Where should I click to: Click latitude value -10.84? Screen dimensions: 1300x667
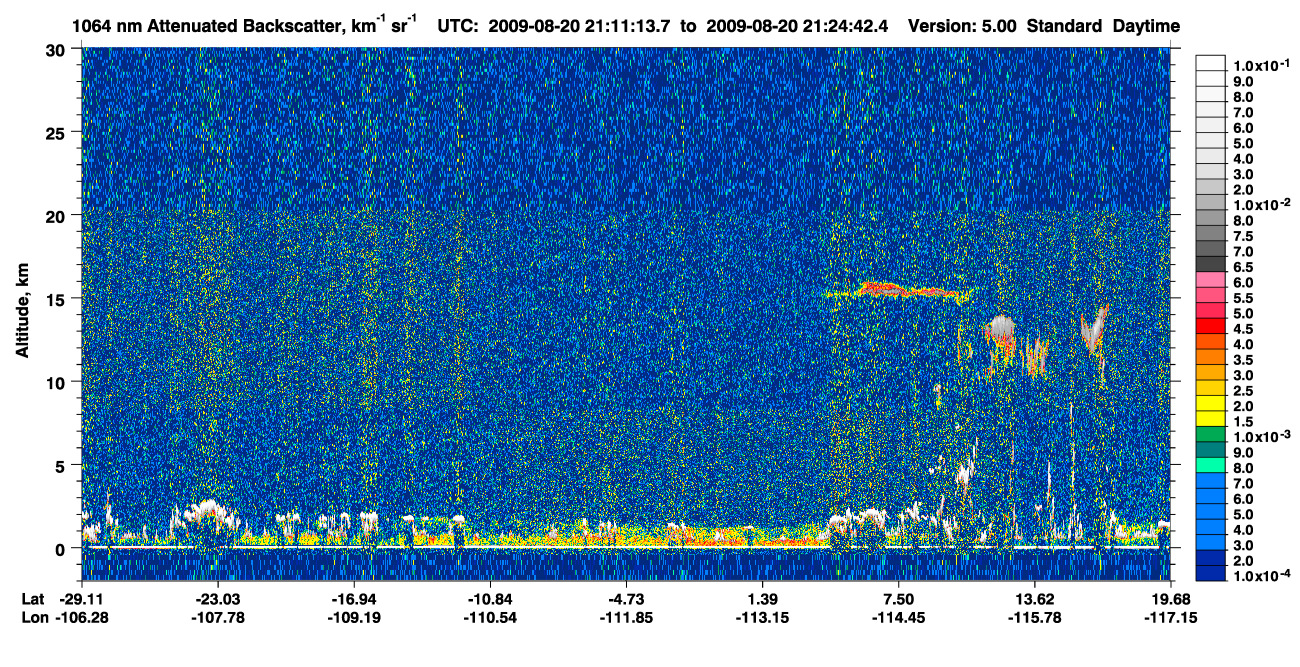[490, 598]
